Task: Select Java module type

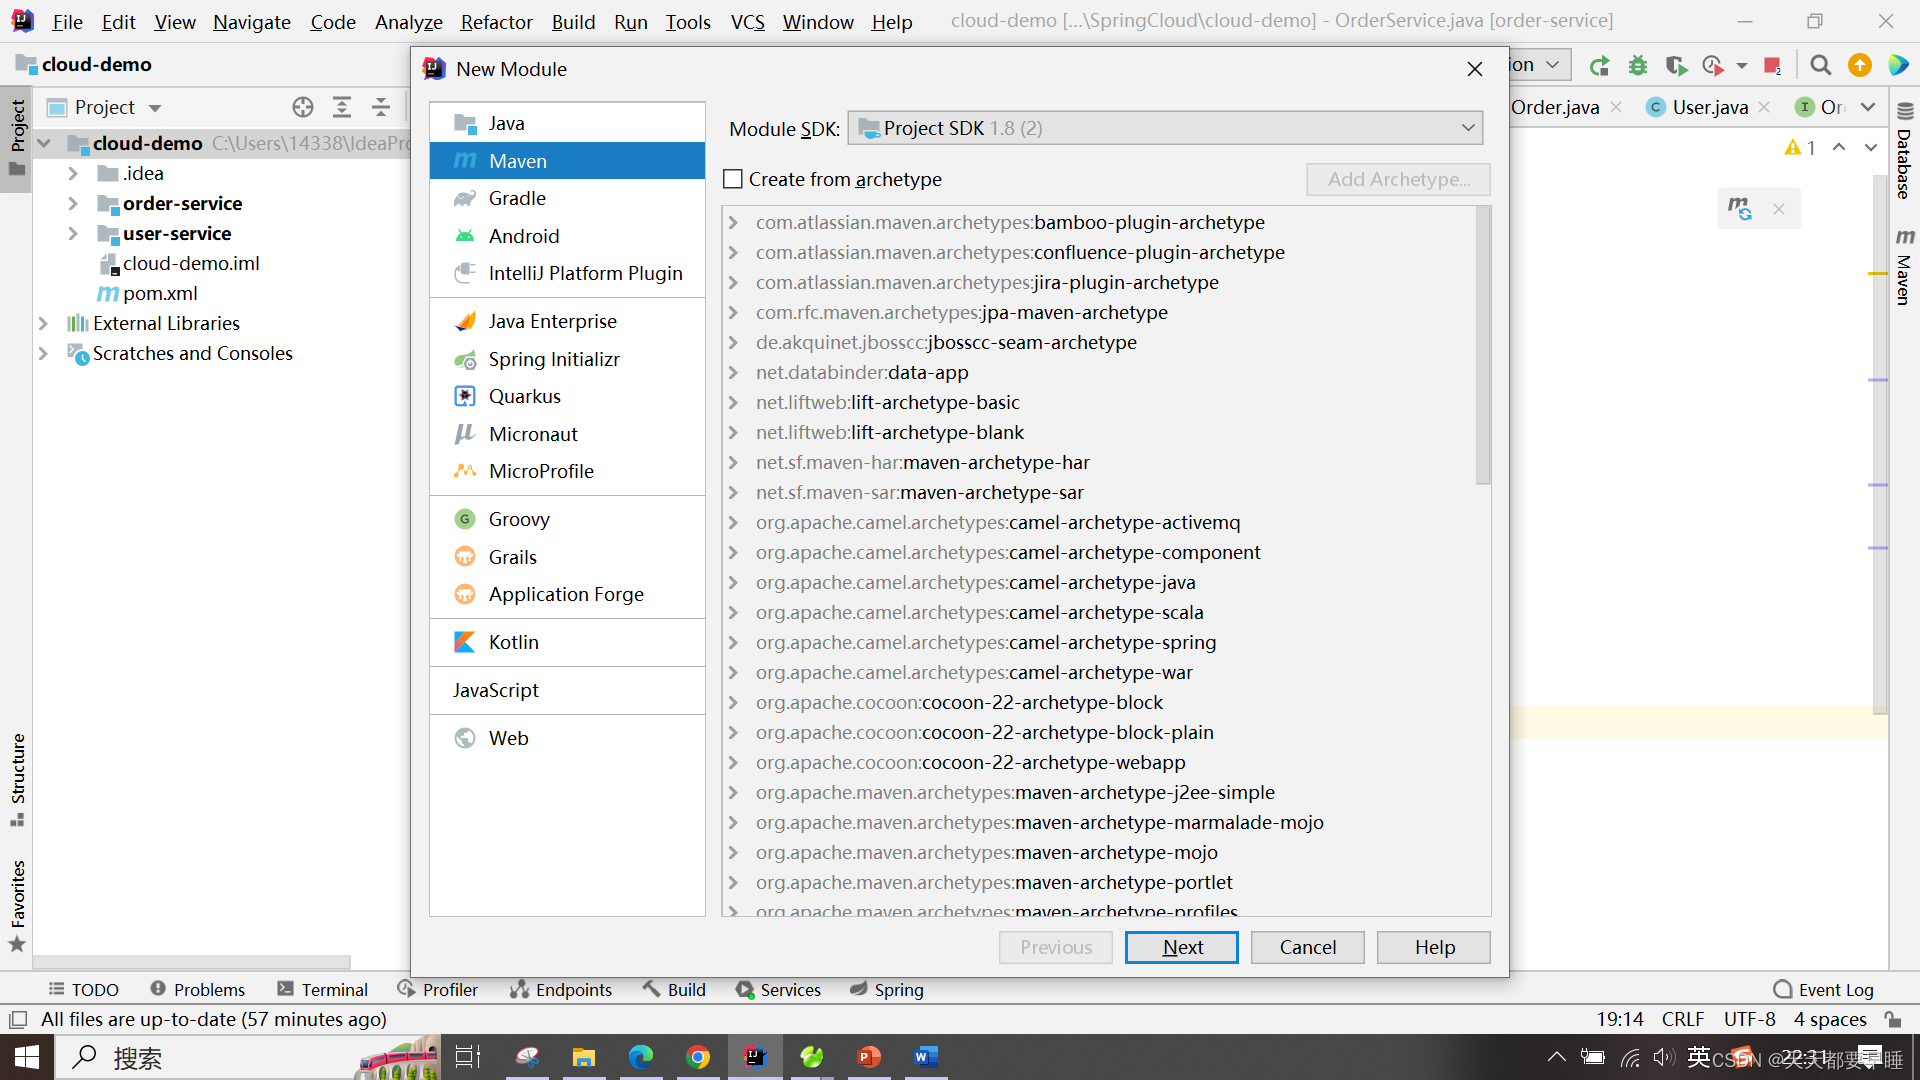Action: [x=567, y=123]
